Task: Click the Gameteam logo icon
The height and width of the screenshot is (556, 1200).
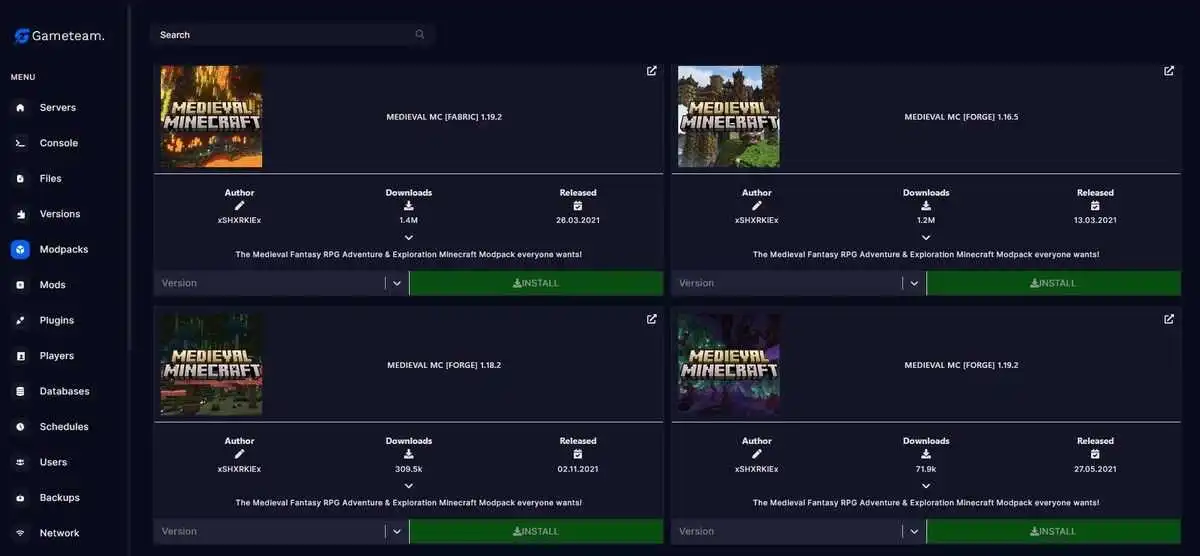Action: pos(21,36)
